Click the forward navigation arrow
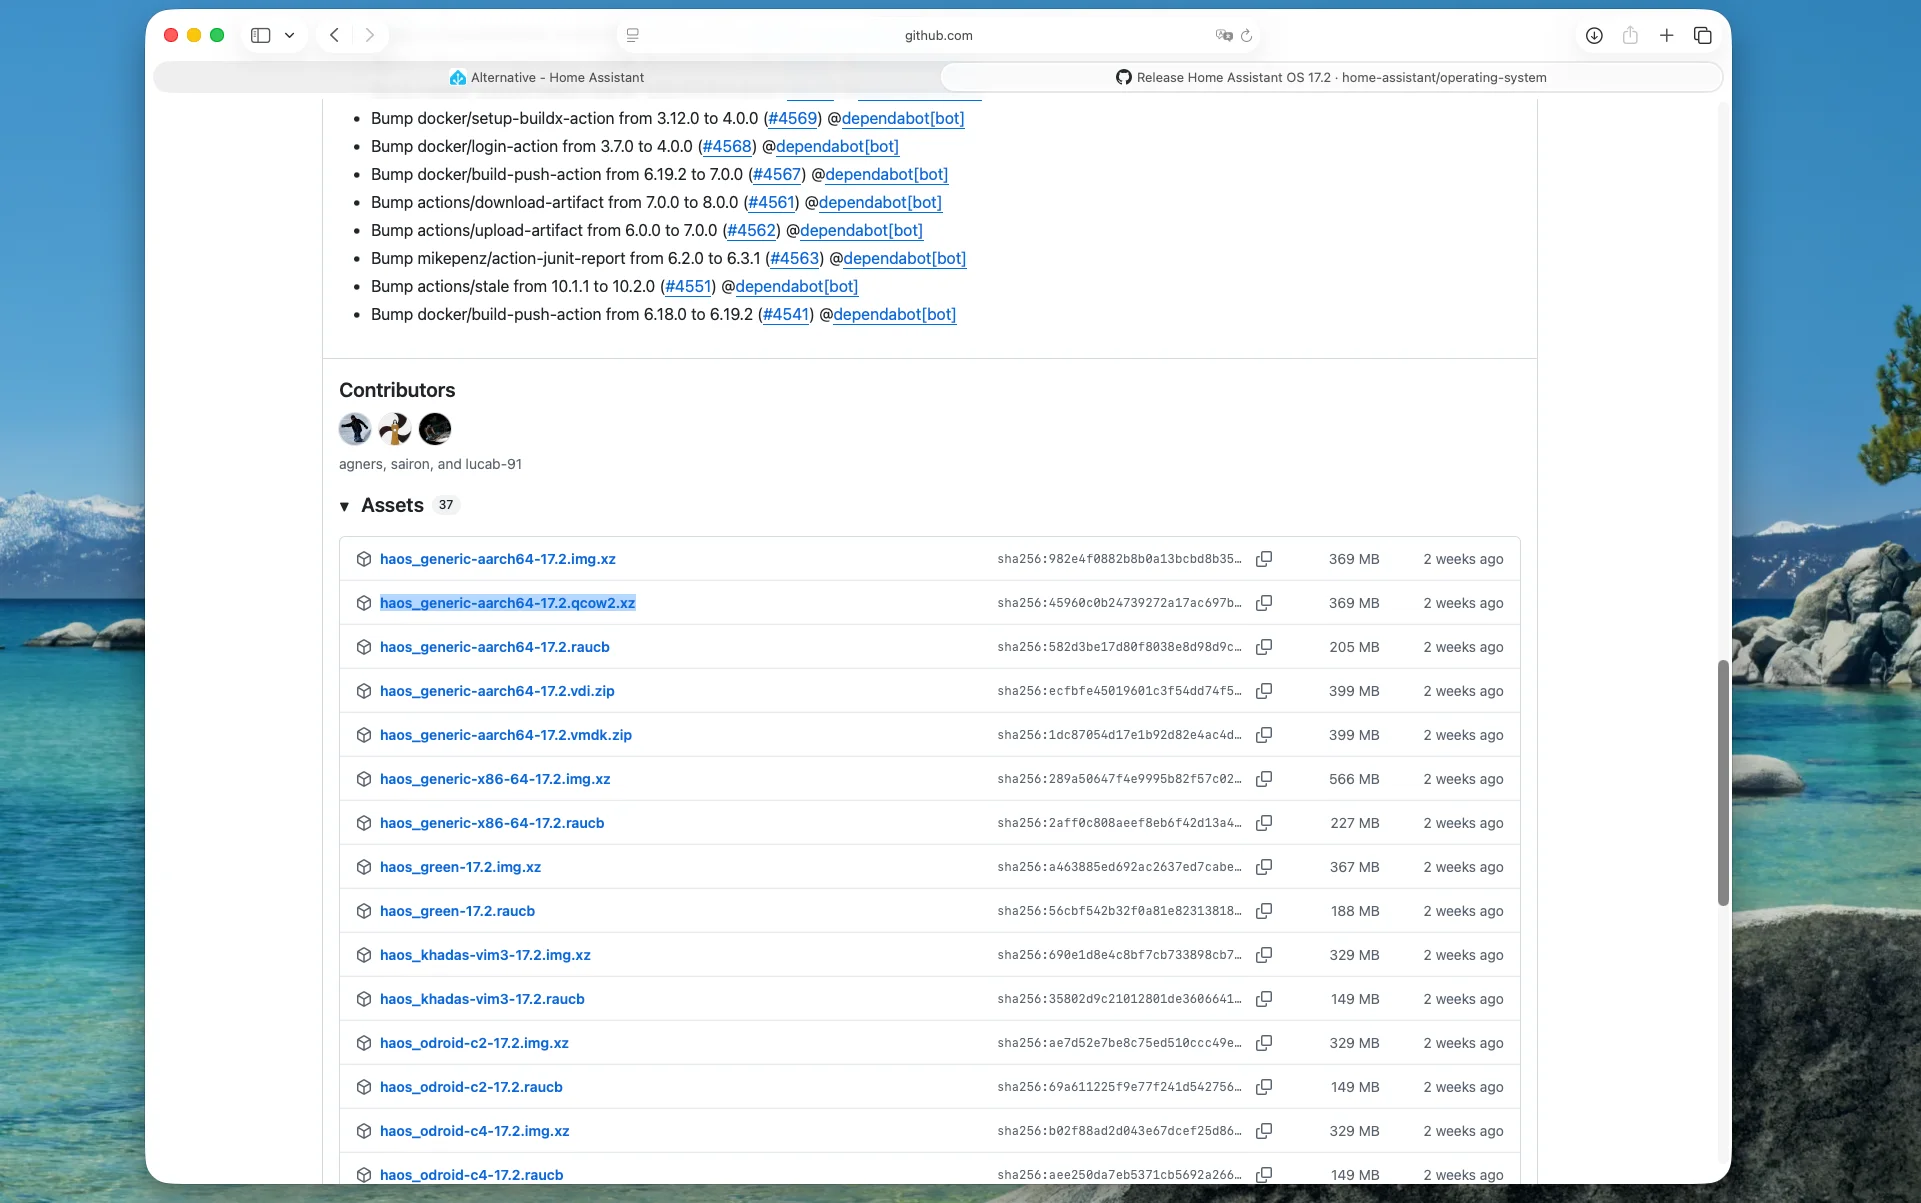The height and width of the screenshot is (1203, 1921). tap(371, 35)
